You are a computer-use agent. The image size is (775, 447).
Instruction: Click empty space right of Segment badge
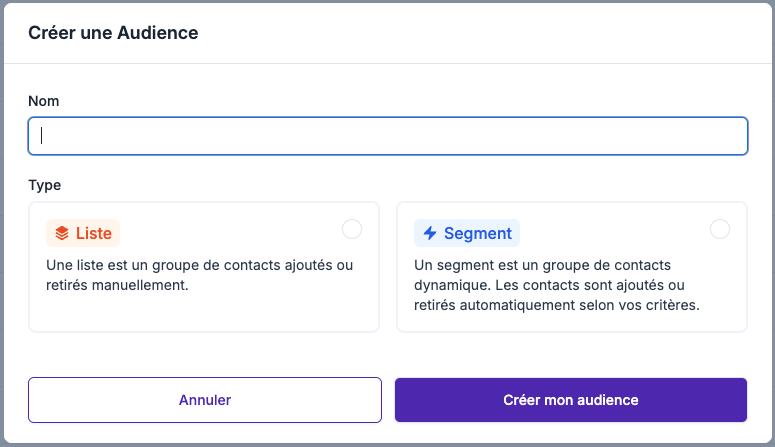pos(610,234)
